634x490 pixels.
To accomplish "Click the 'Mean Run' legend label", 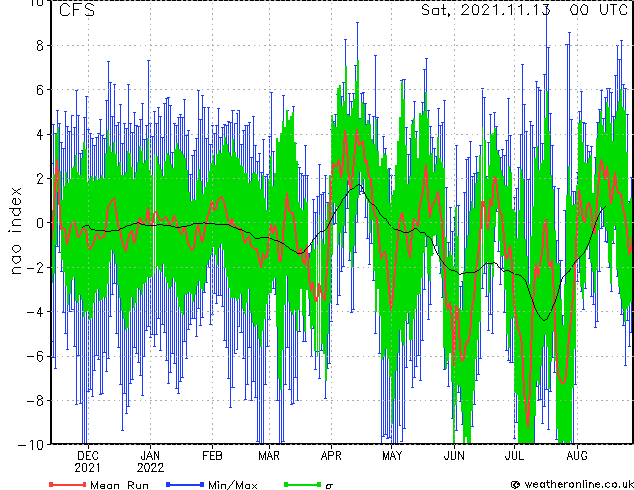I will pos(119,485).
